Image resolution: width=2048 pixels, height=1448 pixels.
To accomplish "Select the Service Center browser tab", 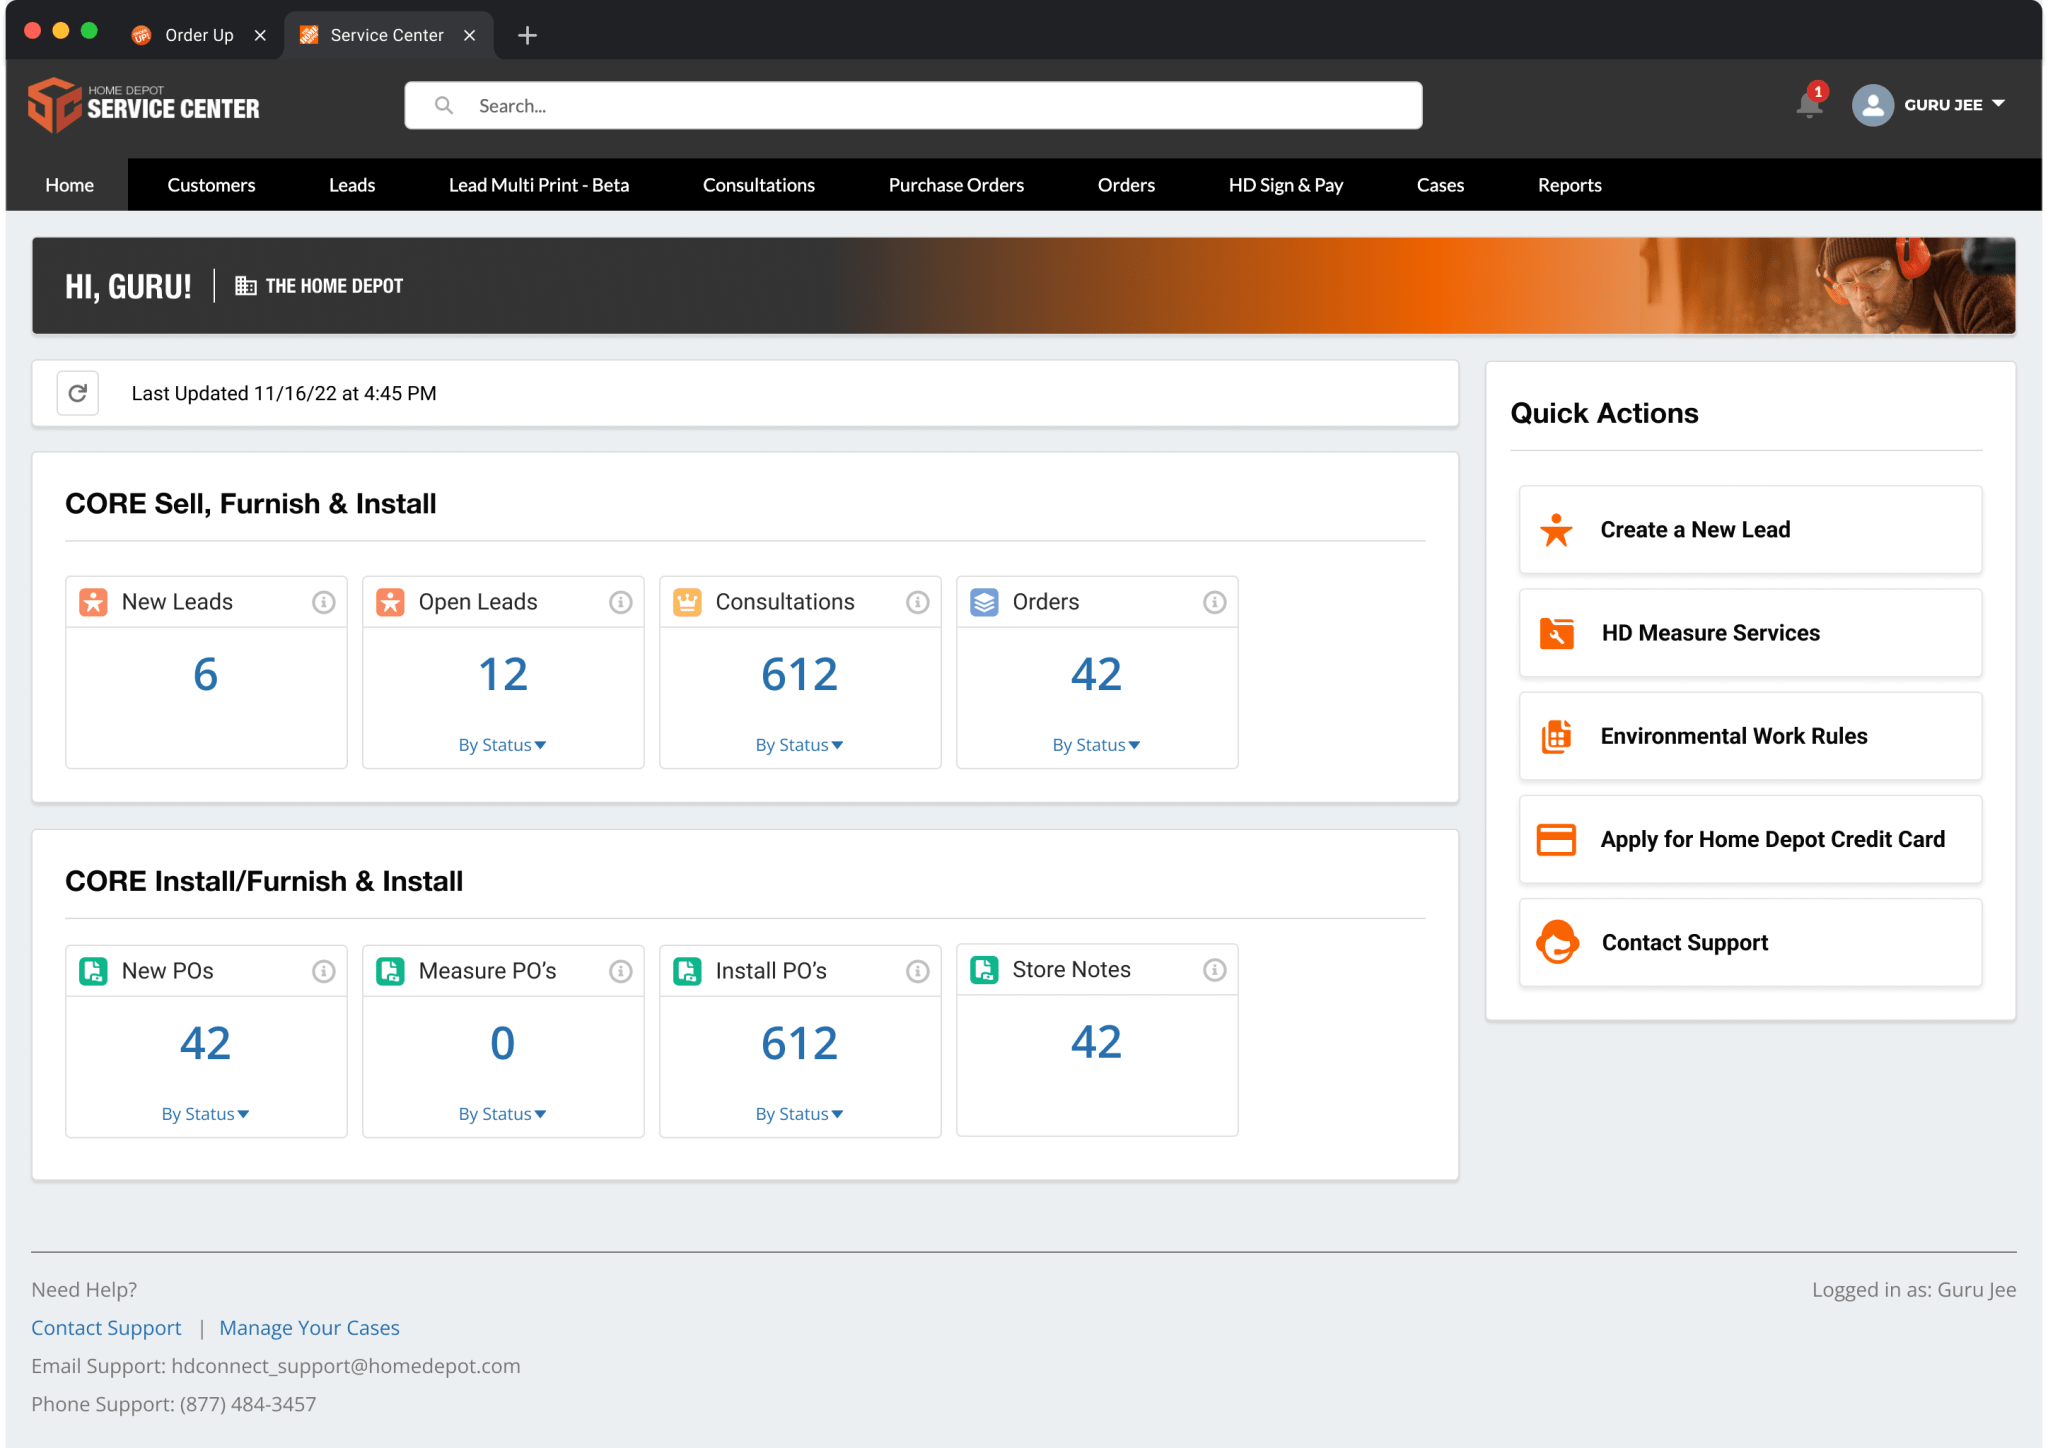I will click(x=387, y=35).
